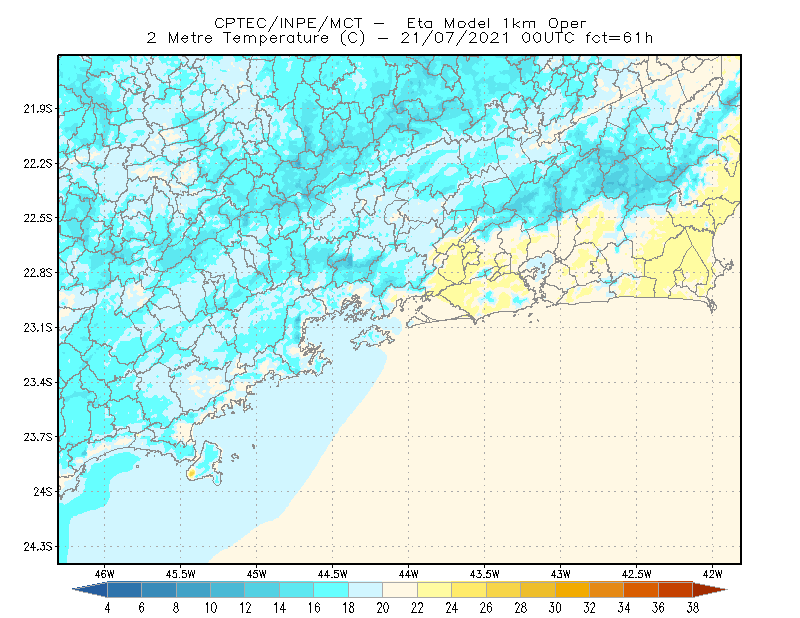This screenshot has height=618, width=800.
Task: Click the 43.5W longitude axis label
Action: coord(485,574)
